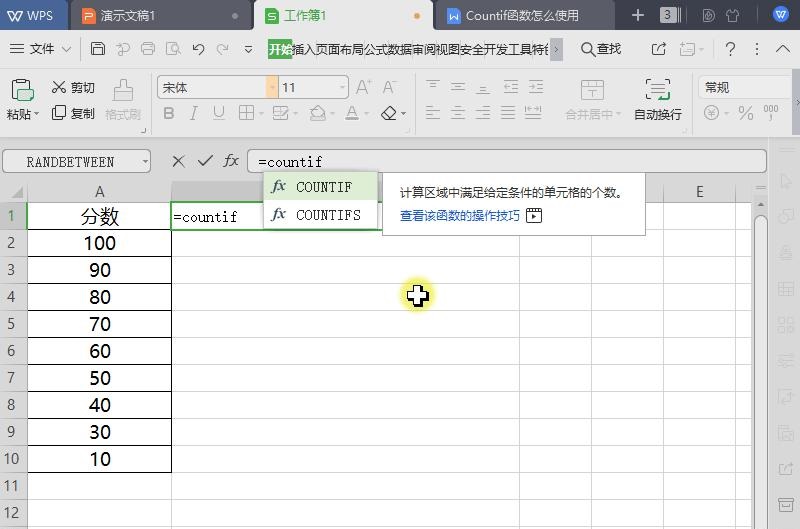This screenshot has width=800, height=529.
Task: Open the 文件 menu
Action: click(x=41, y=49)
